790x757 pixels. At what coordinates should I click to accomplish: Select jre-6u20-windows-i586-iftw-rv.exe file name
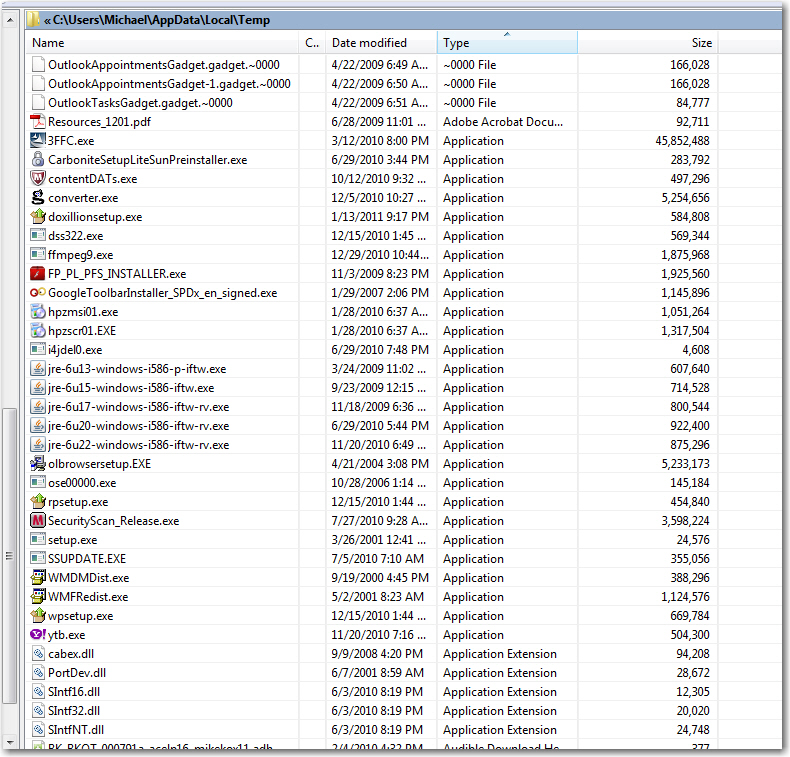(139, 426)
